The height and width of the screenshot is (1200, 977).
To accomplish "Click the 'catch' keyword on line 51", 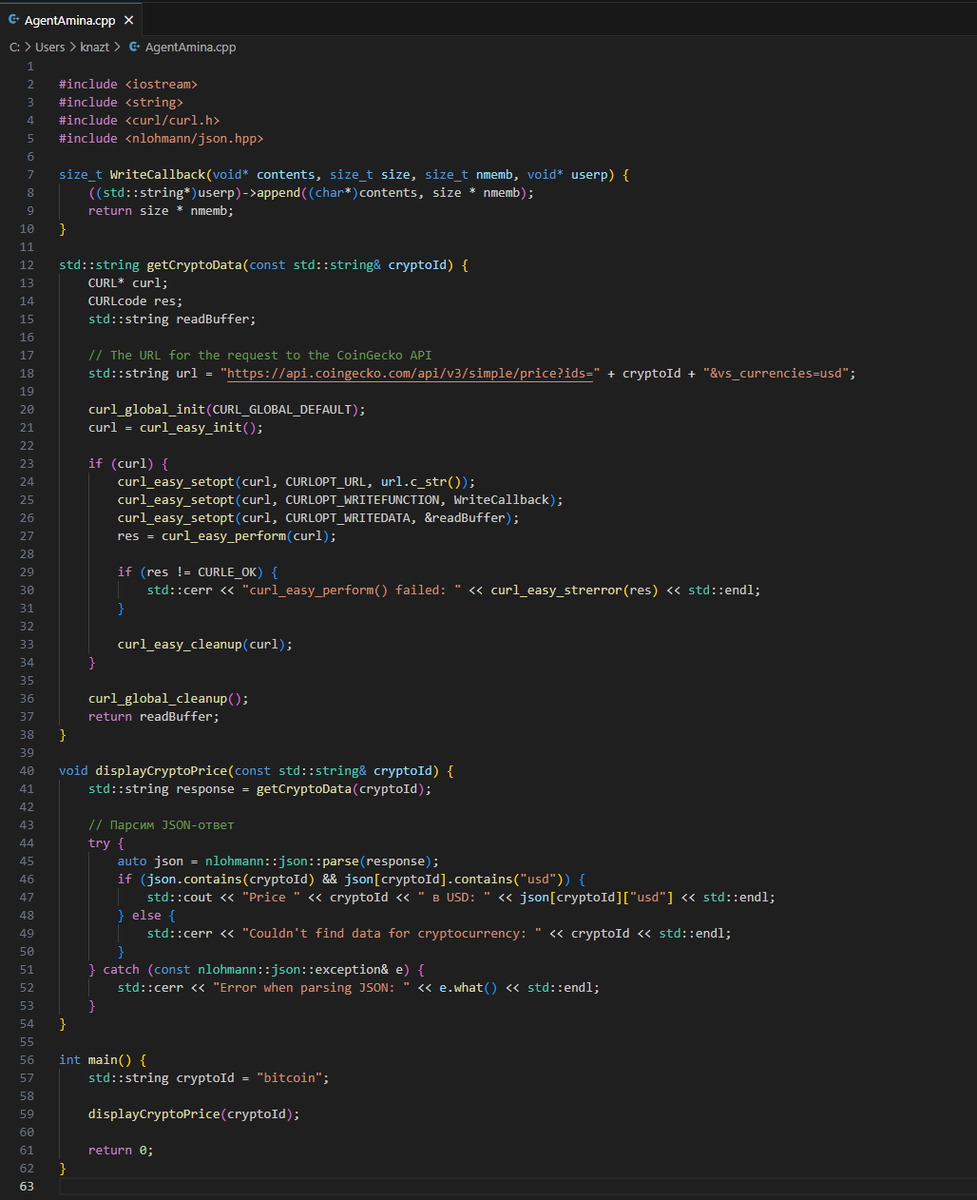I will pos(121,970).
